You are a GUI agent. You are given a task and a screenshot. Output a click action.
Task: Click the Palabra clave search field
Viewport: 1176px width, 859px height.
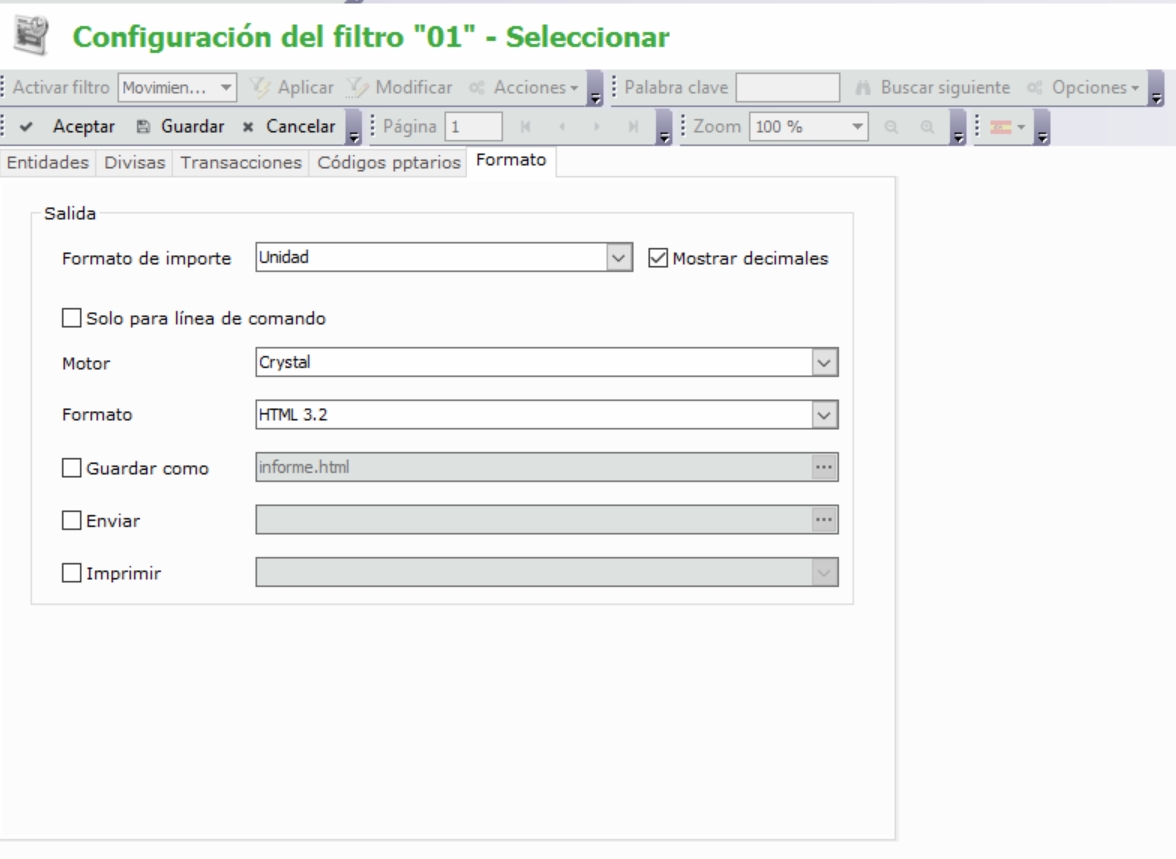click(x=787, y=88)
